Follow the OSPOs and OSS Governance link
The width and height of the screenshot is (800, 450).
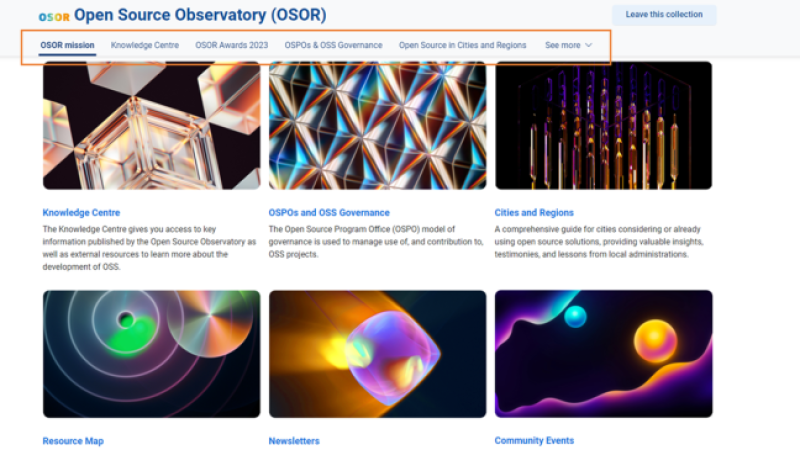coord(329,213)
